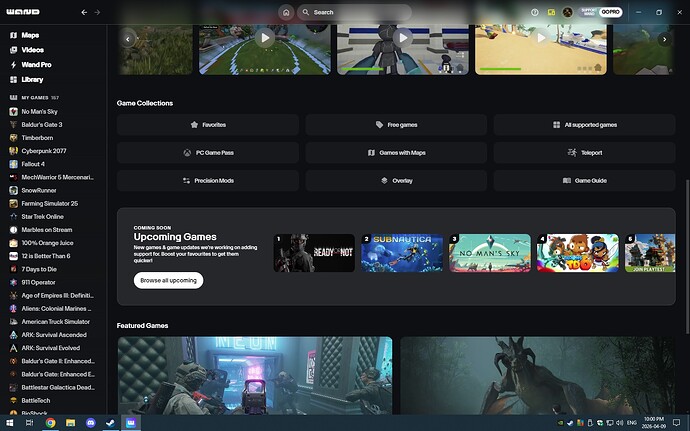Screen dimensions: 690x431
Task: Open Discord from the taskbar
Action: (x=91, y=423)
